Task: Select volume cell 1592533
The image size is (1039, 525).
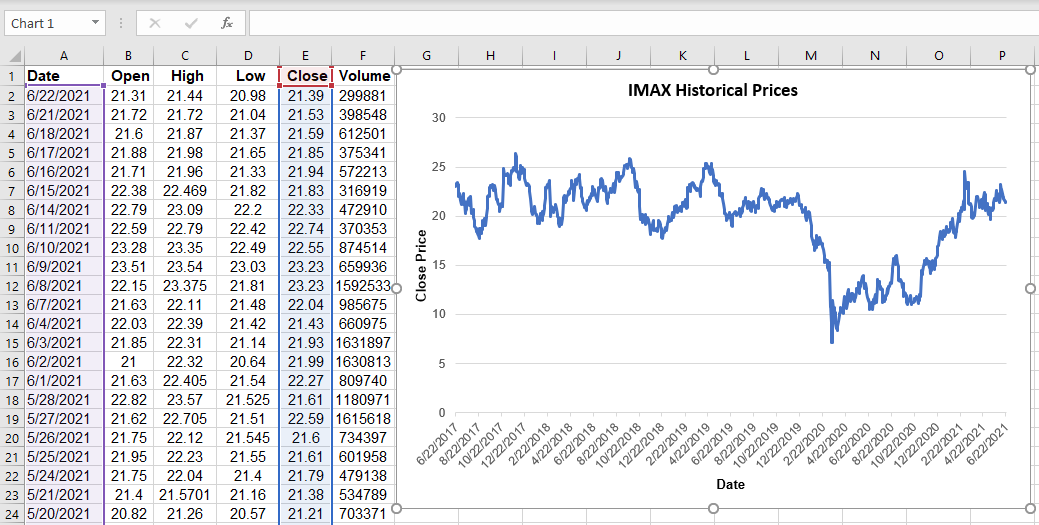Action: coord(364,286)
